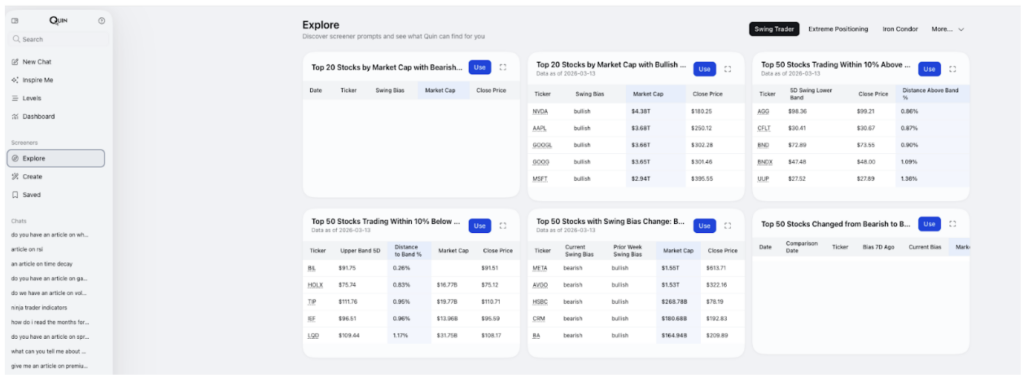Open the help icon in sidebar header
The image size is (1024, 378).
tap(102, 21)
